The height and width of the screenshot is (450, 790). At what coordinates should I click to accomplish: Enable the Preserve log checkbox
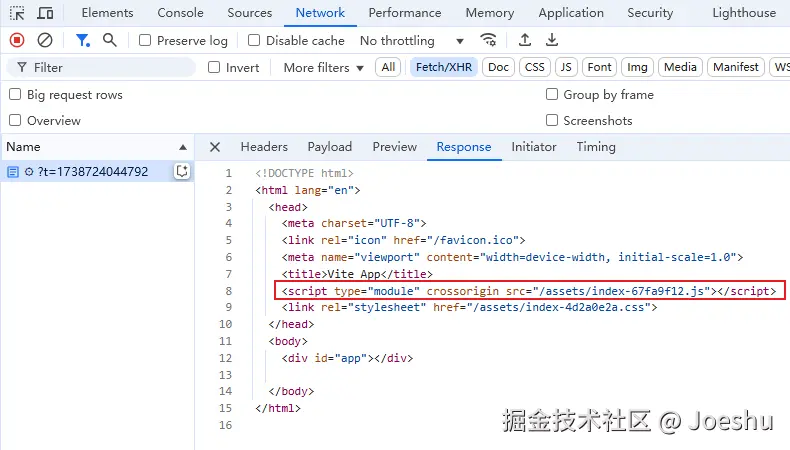(x=146, y=41)
